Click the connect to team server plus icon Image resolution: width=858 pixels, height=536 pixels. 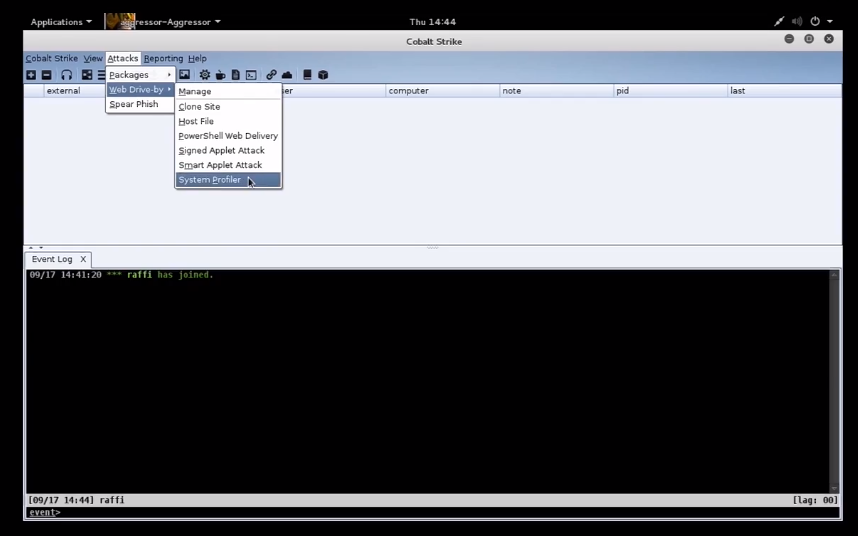[31, 75]
